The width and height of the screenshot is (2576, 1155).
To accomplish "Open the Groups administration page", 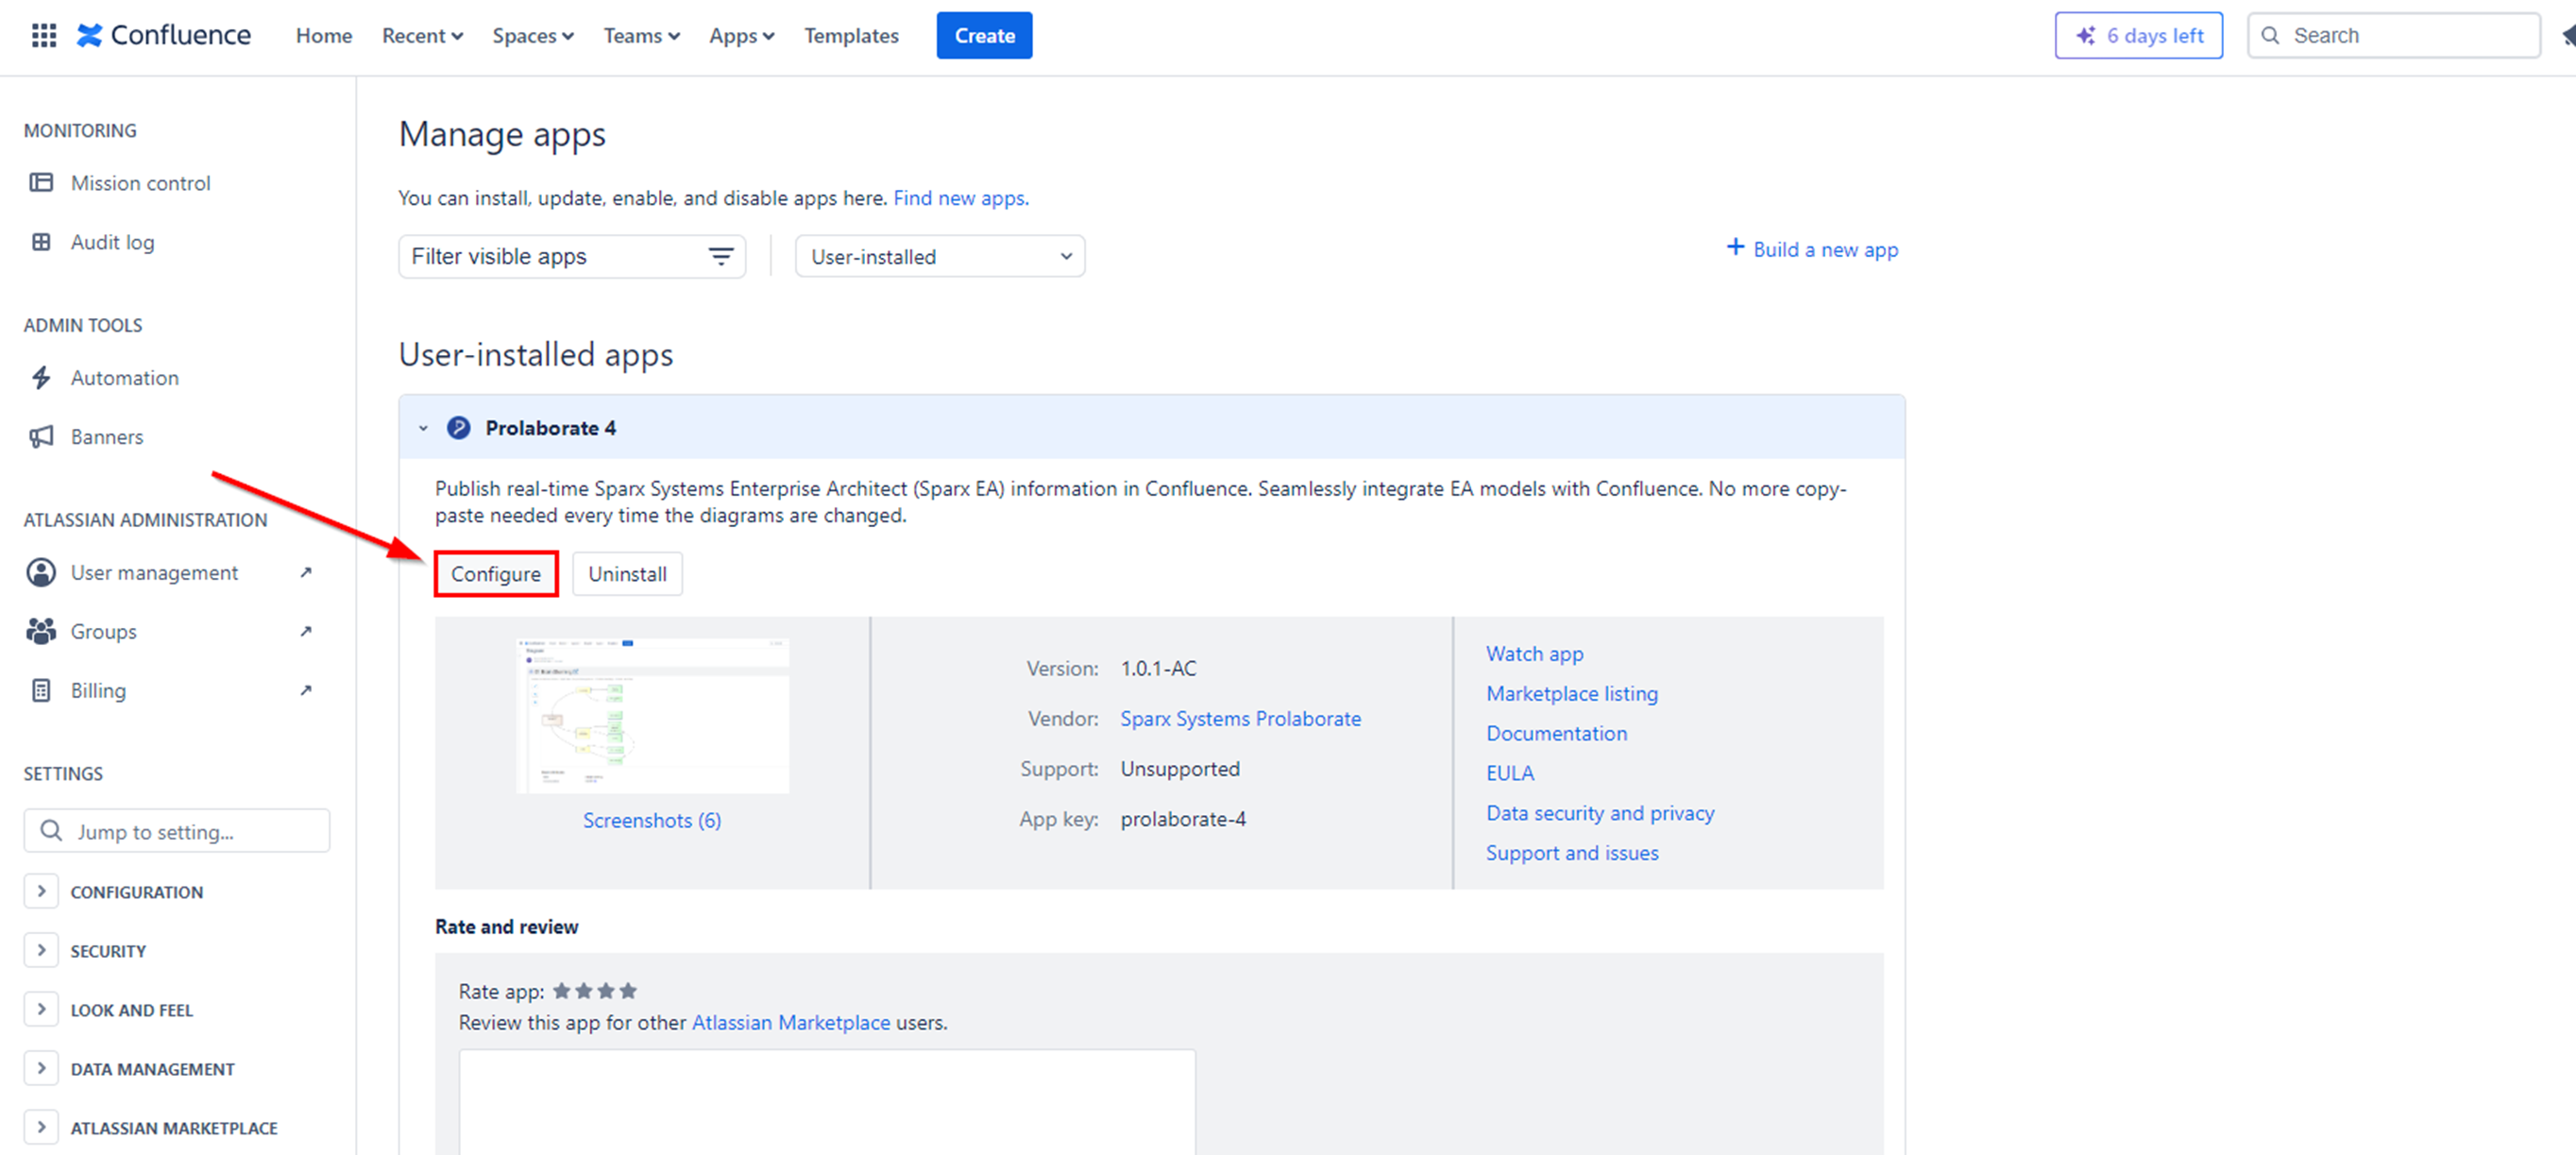I will pos(103,632).
